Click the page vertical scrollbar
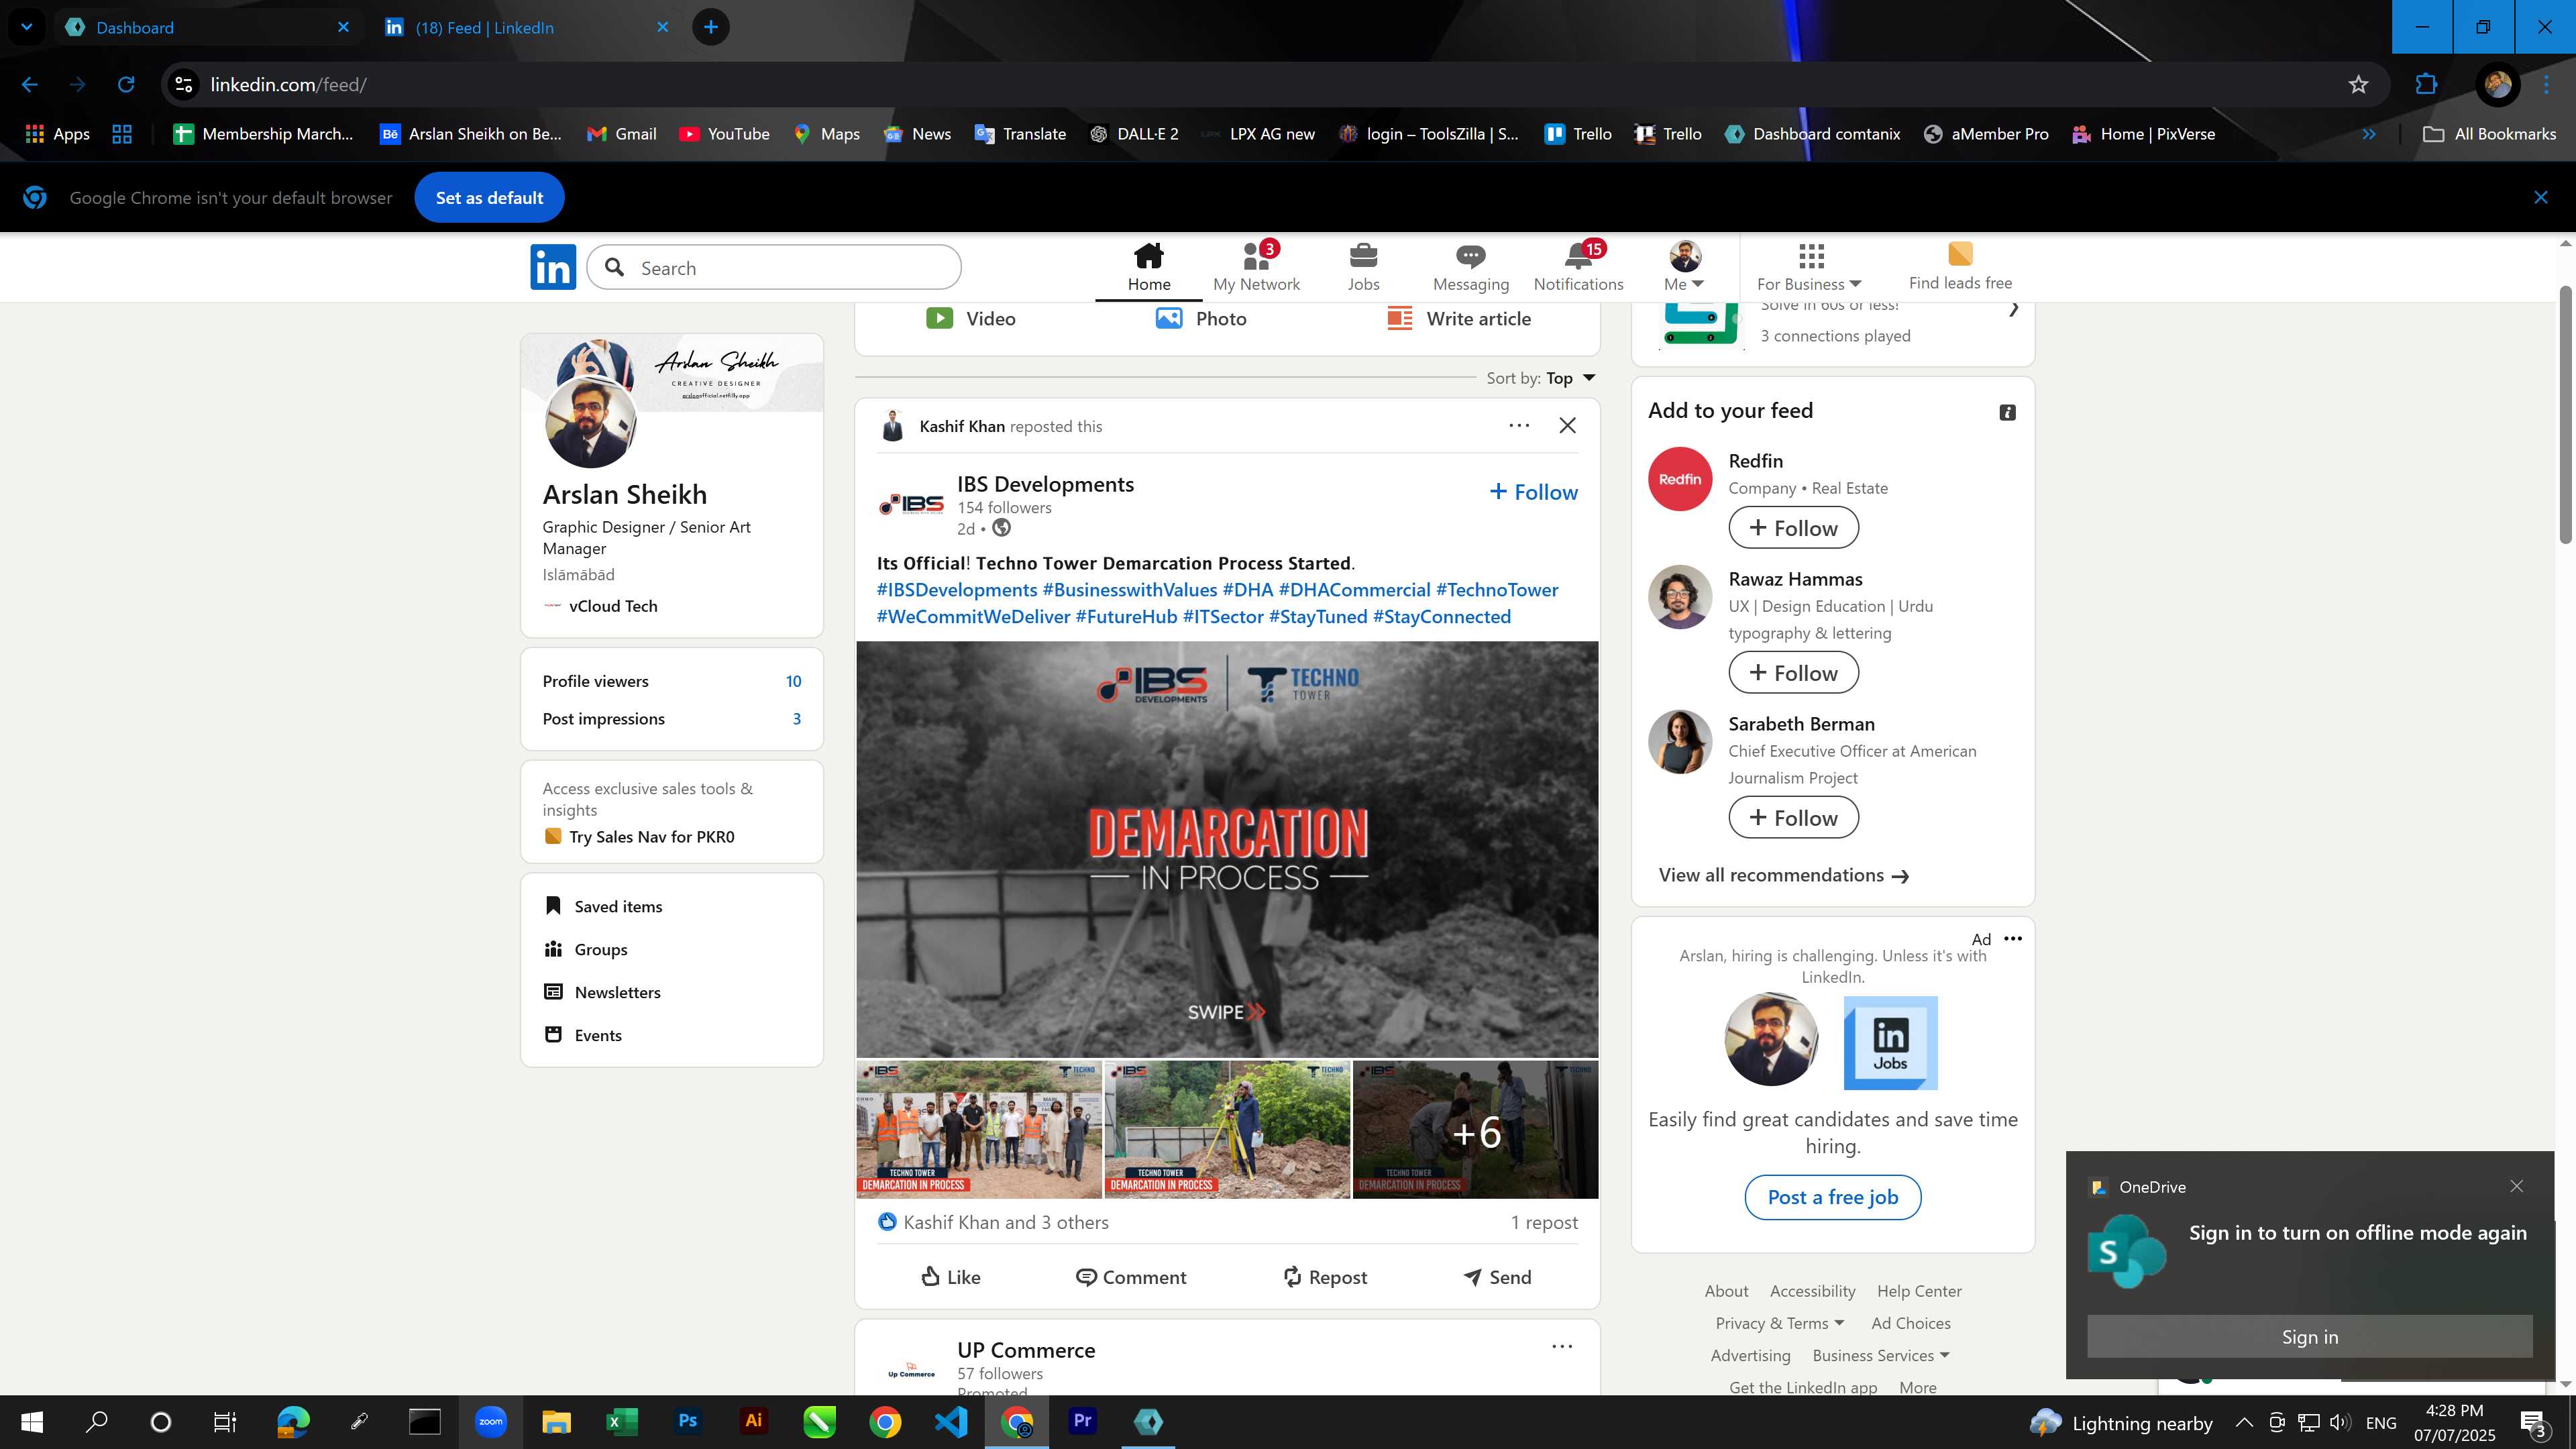 tap(2565, 415)
